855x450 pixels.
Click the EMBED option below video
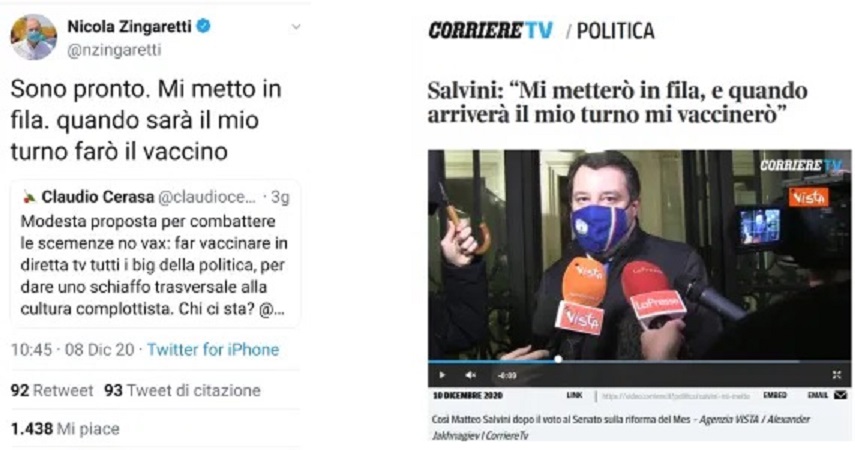(775, 395)
